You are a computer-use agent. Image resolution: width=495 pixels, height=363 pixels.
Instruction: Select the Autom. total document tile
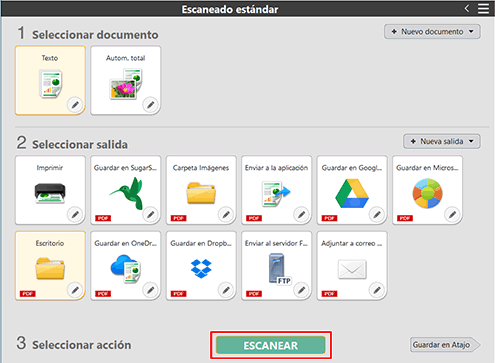(x=126, y=80)
